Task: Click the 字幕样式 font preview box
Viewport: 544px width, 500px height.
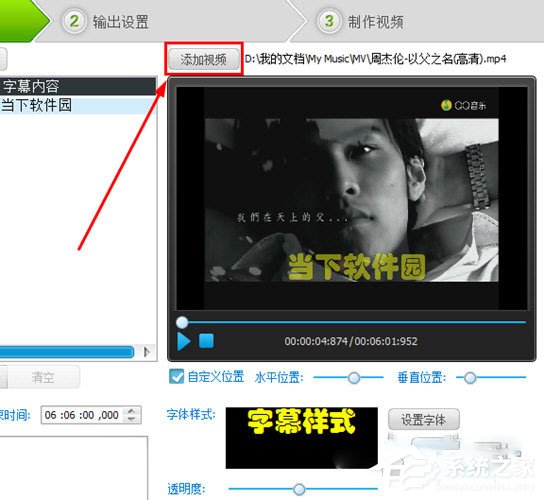Action: [301, 438]
